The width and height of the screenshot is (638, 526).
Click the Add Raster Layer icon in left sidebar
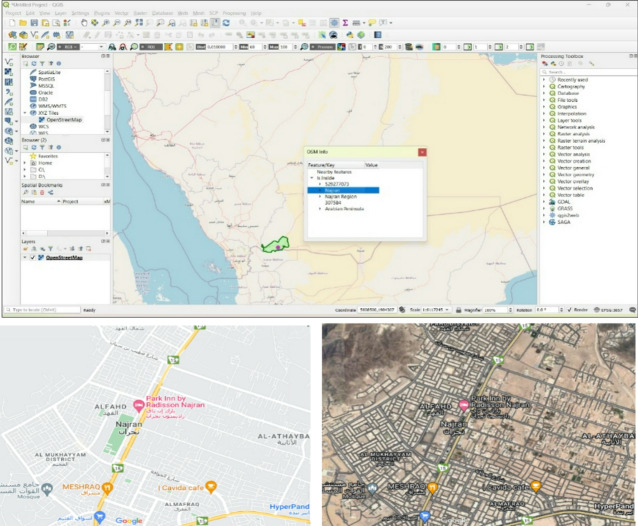[9, 72]
